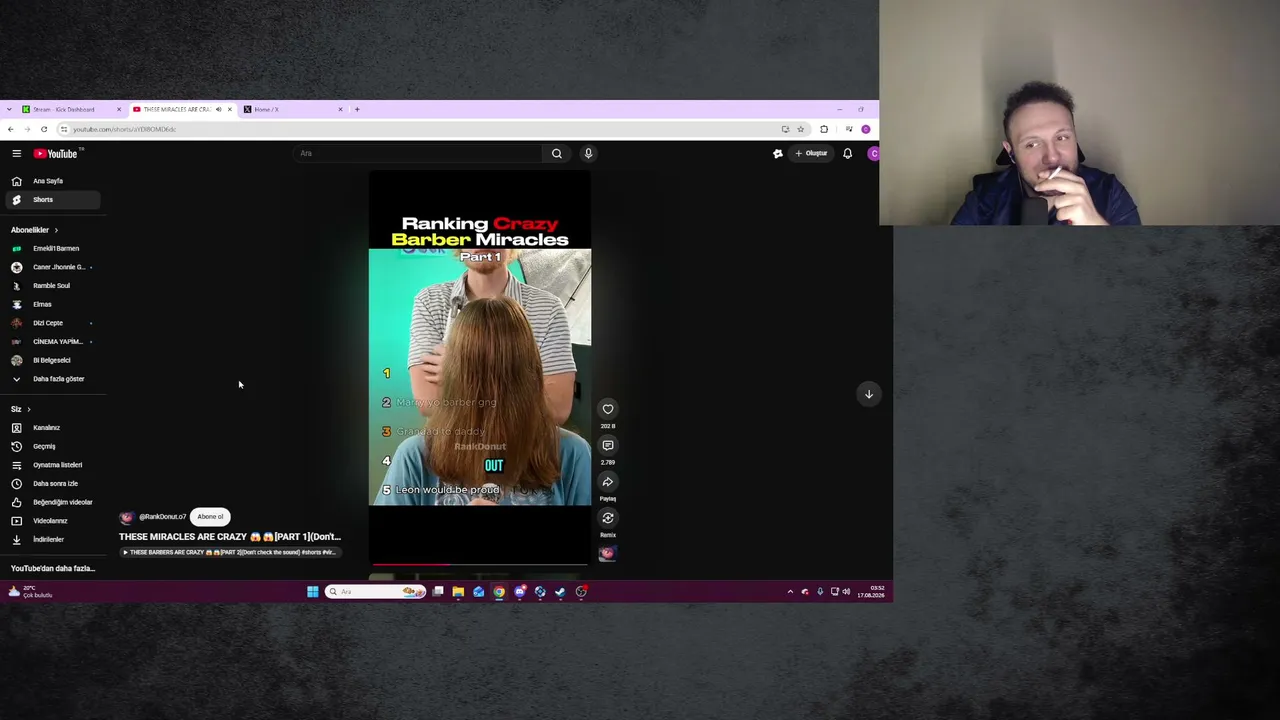Like the Short with the heart icon
Viewport: 1280px width, 720px height.
coord(608,409)
